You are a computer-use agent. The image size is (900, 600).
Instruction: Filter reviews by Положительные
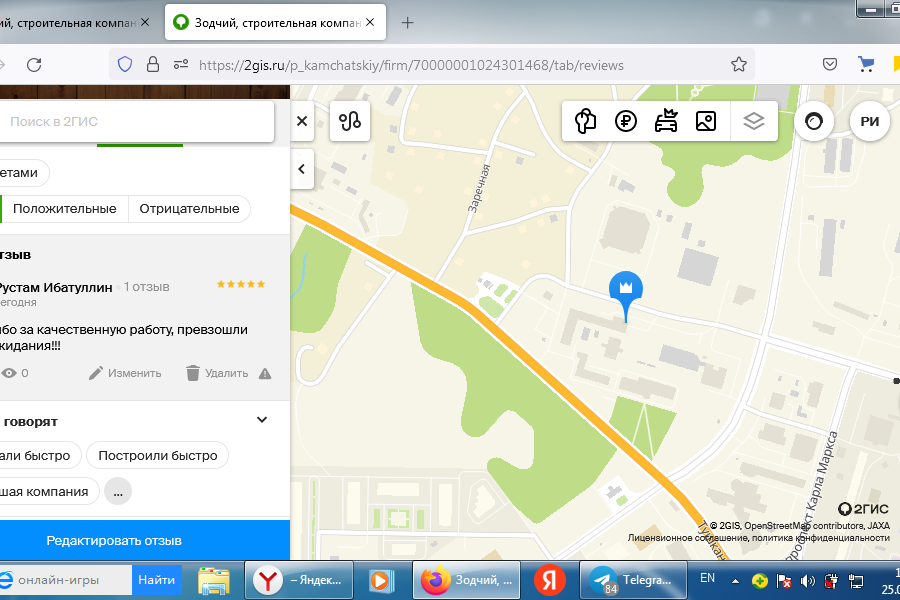(64, 208)
